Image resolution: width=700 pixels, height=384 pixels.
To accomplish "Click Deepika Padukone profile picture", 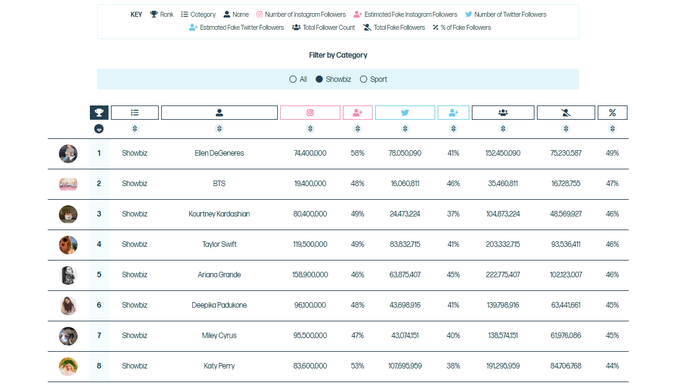I will click(x=68, y=305).
